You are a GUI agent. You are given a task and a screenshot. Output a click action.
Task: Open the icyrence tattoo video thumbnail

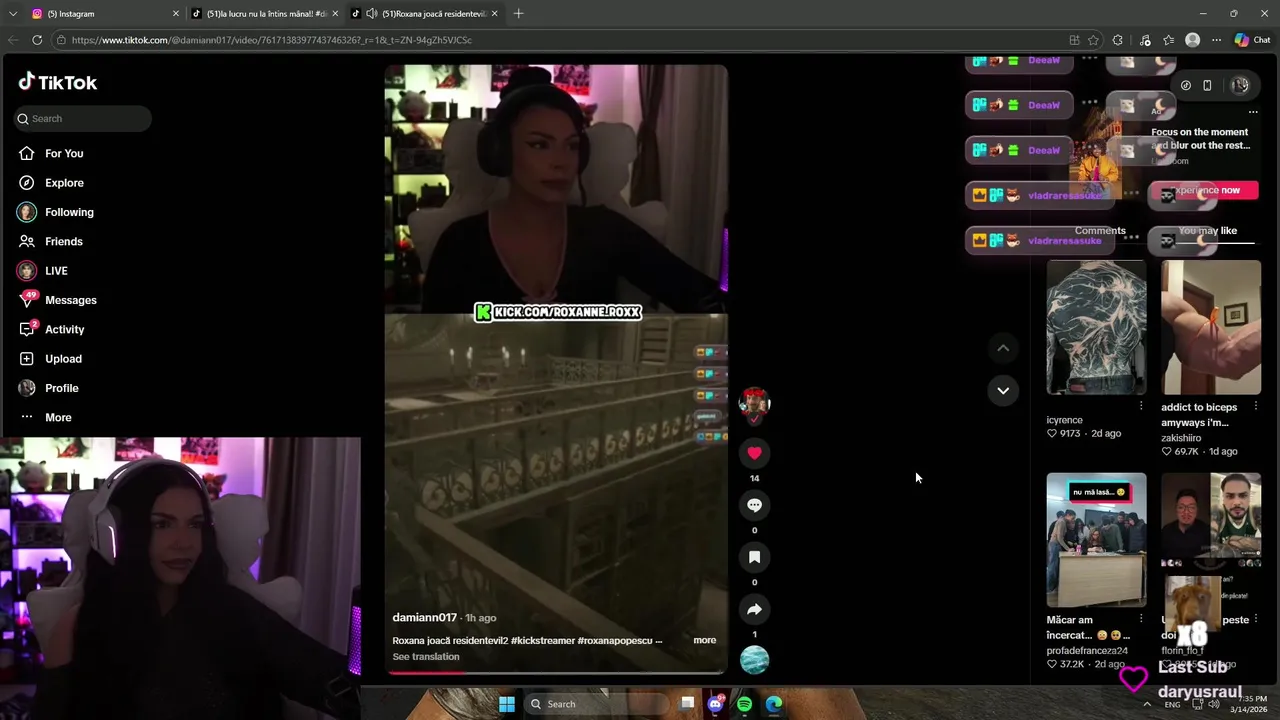tap(1096, 328)
